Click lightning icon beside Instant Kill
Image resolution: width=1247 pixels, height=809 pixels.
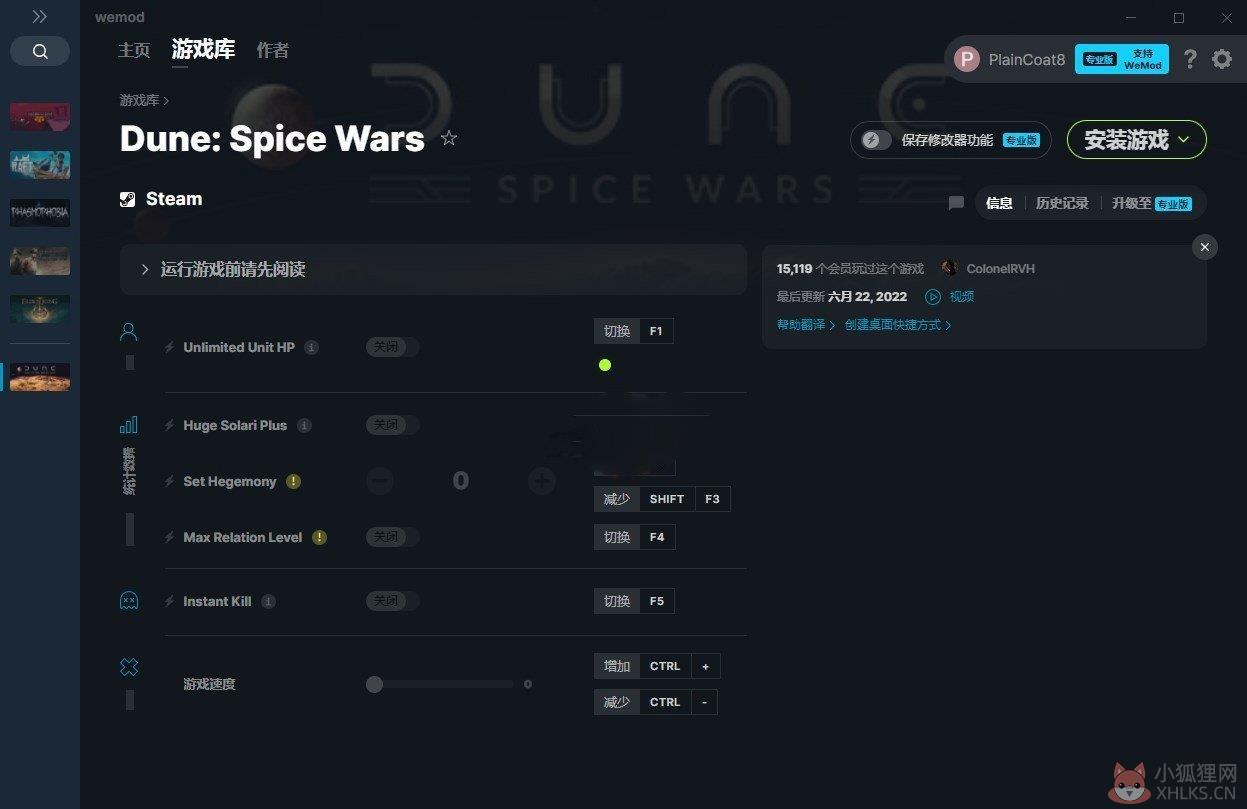[170, 601]
